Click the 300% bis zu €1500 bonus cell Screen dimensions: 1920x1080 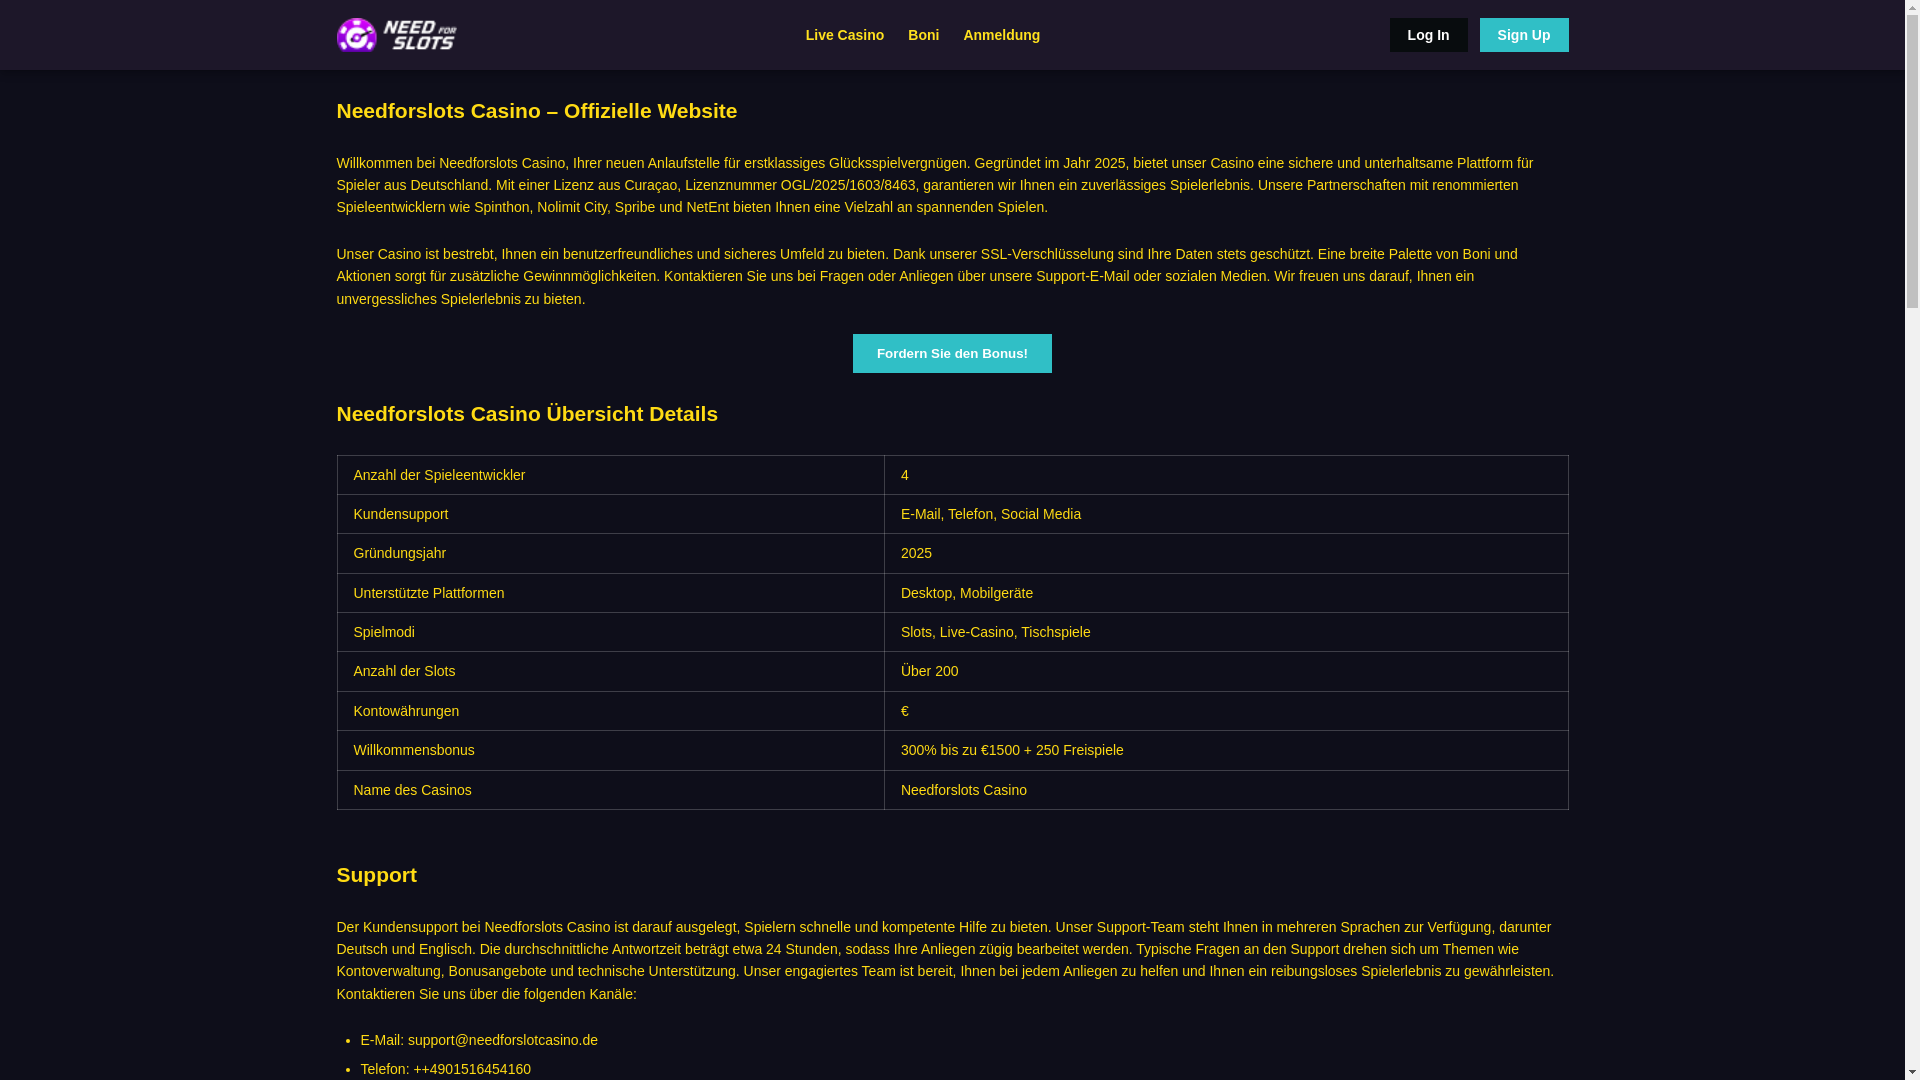1226,750
